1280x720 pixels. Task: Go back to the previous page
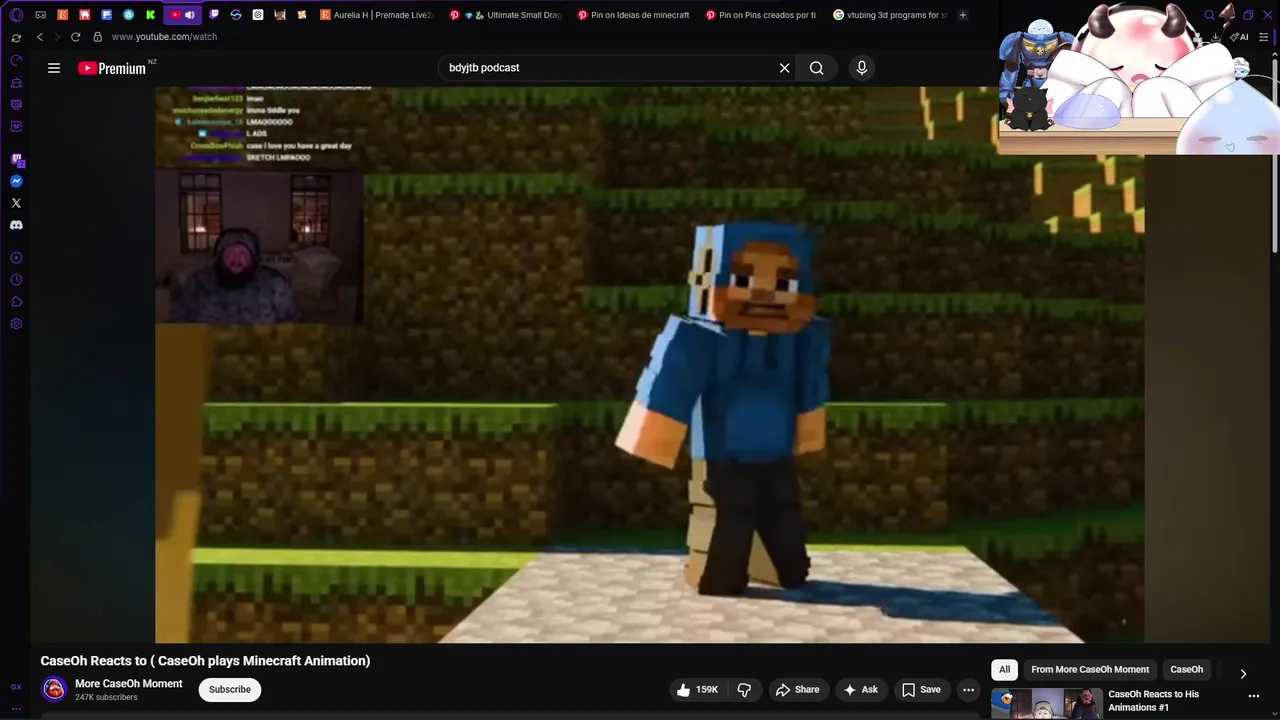40,37
